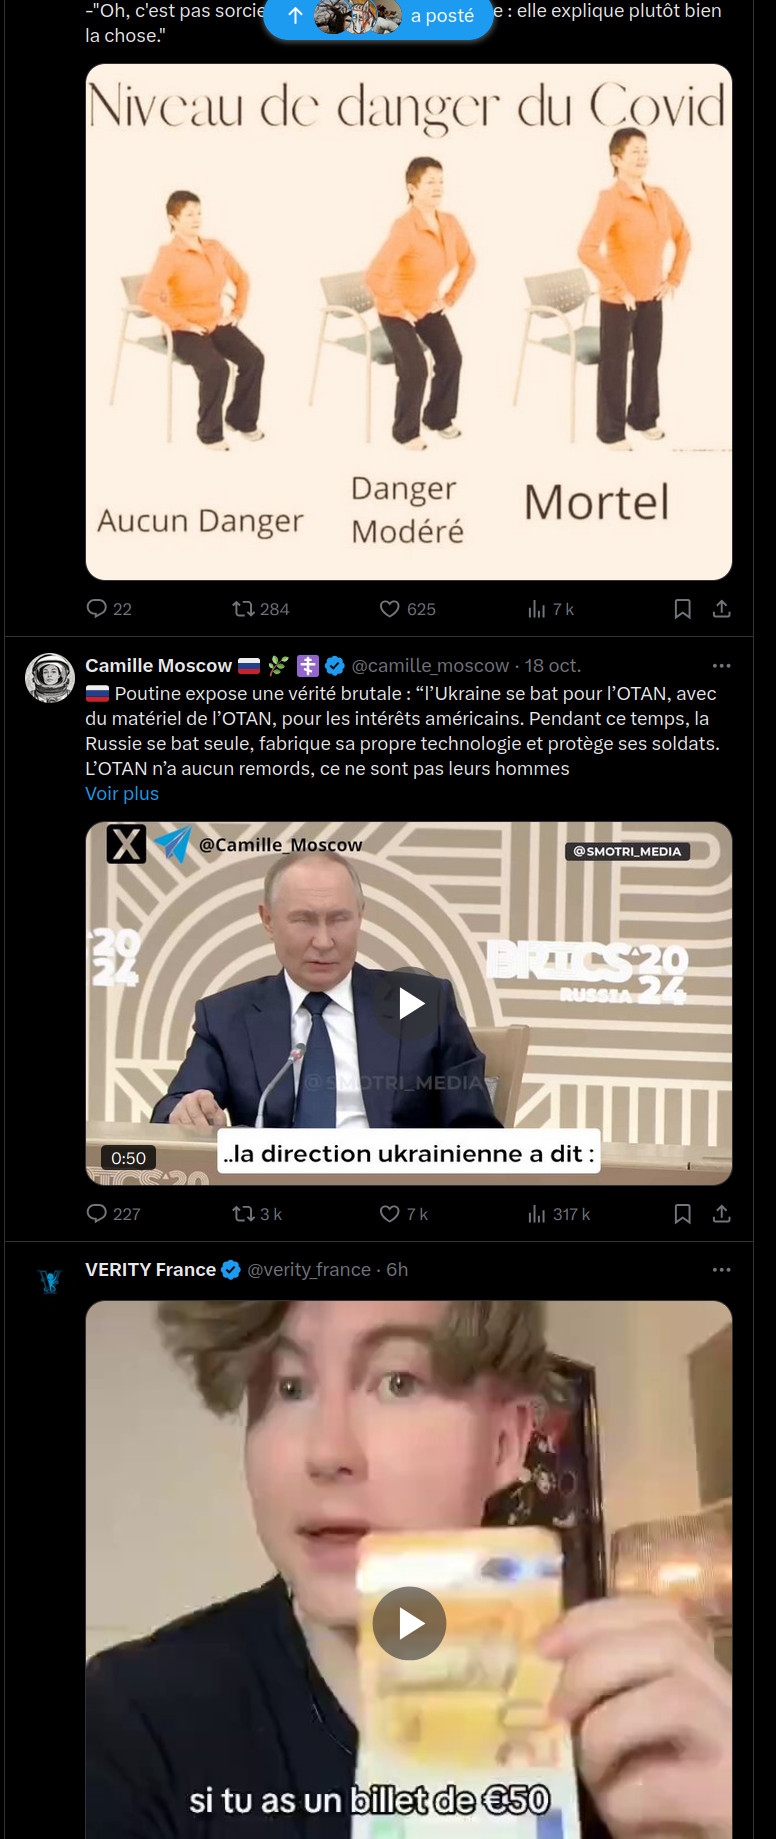The height and width of the screenshot is (1839, 776).
Task: View analytics showing 317 k views
Action: [537, 1213]
